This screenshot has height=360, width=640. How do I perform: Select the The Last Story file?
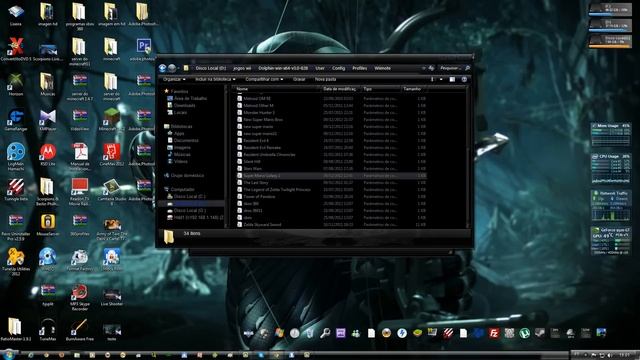[256, 182]
